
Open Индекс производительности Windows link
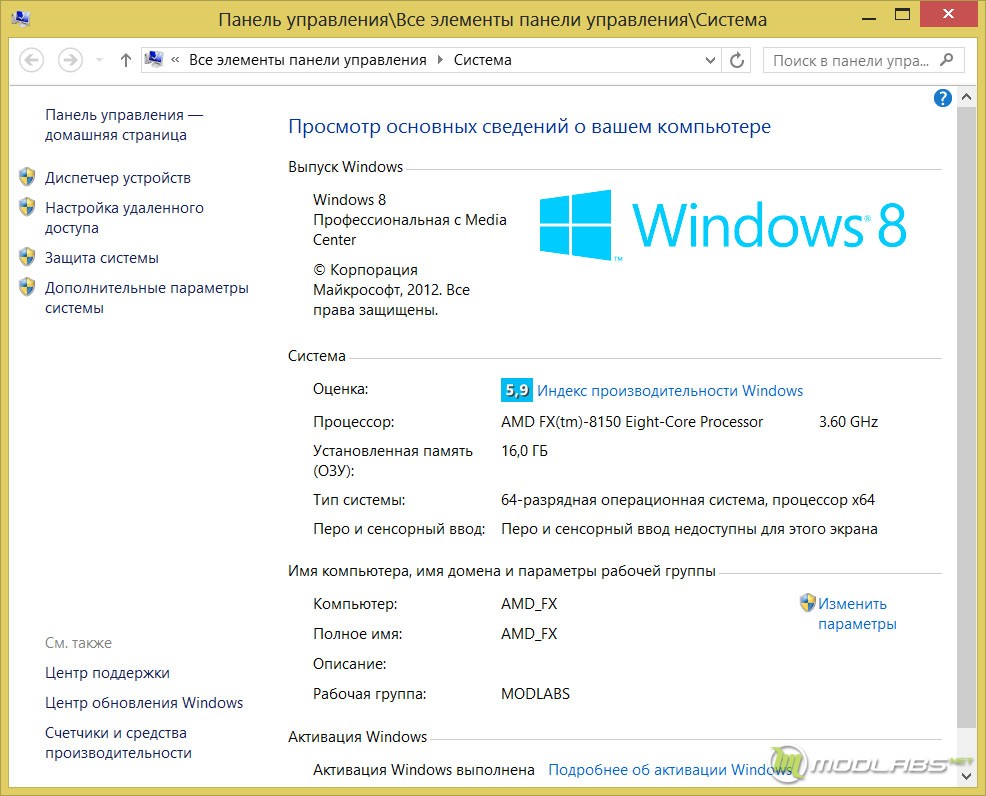(x=670, y=390)
